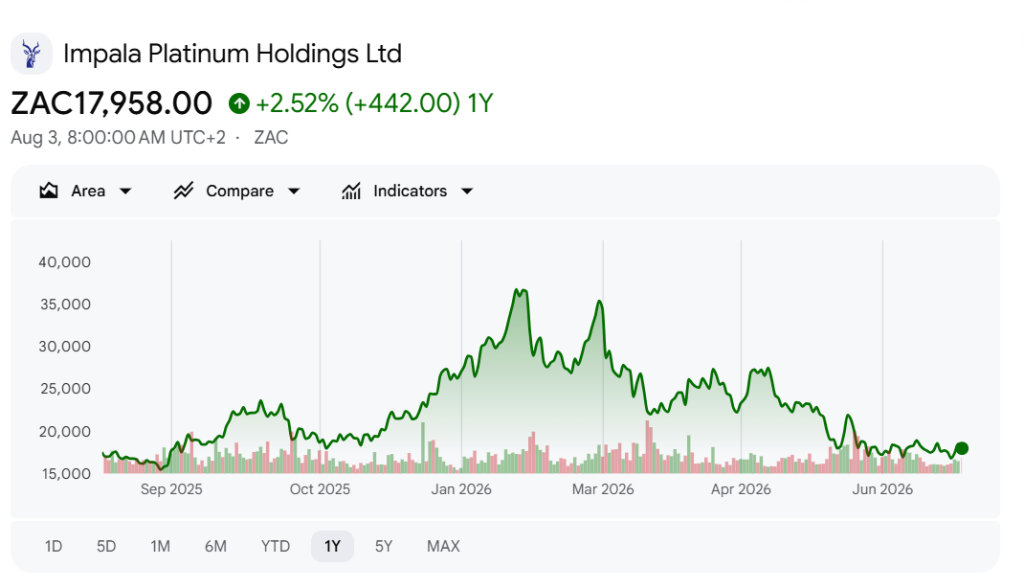Click the 15,000 y-axis label
This screenshot has height=588, width=1024.
pos(66,474)
